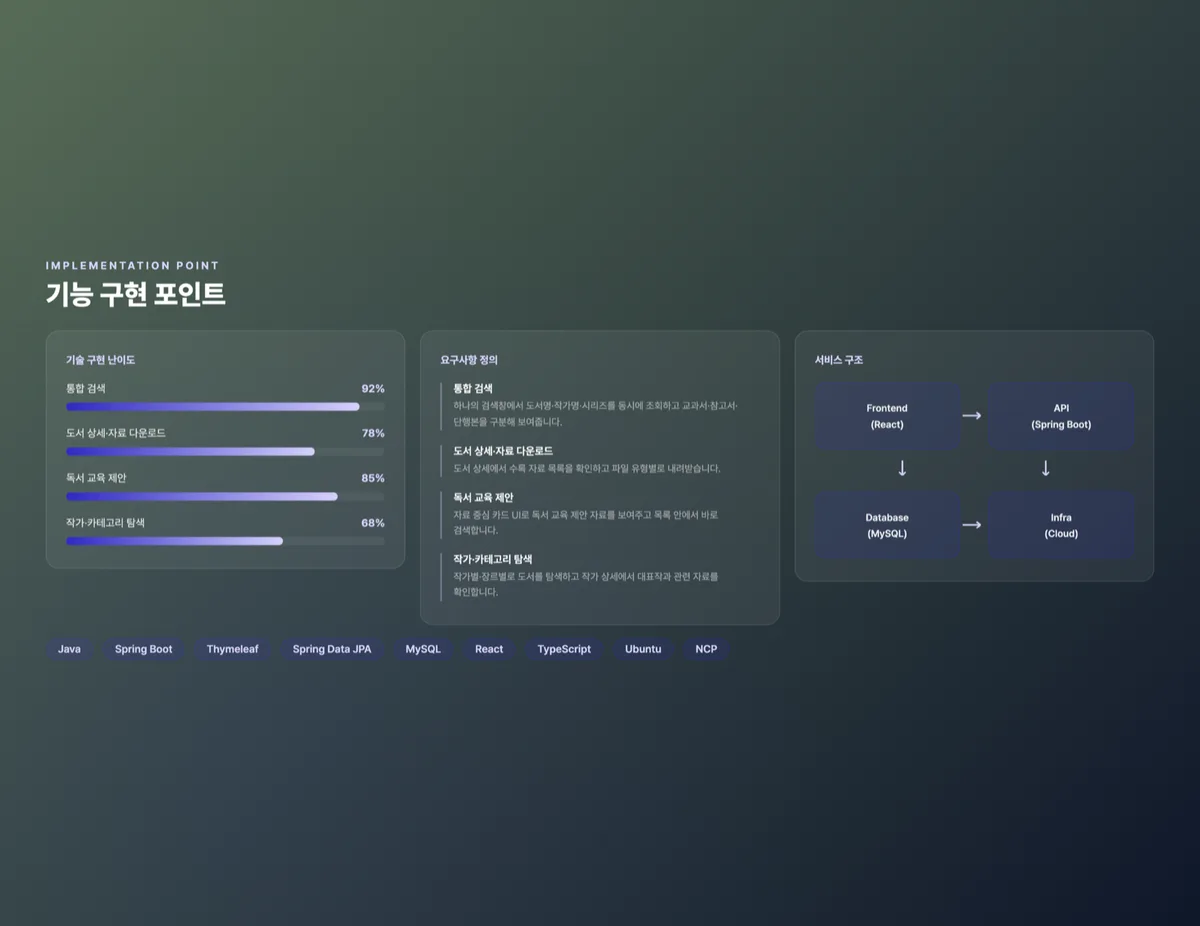The height and width of the screenshot is (926, 1200).
Task: Click 도서 상세·자료 다운로드 label above the 78% bar
Action: point(116,433)
